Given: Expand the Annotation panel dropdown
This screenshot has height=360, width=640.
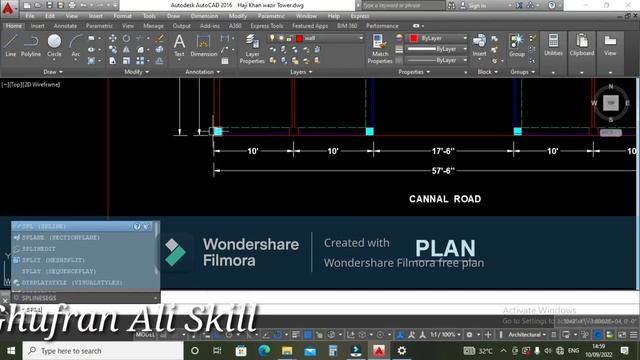Looking at the screenshot, I should pos(203,72).
